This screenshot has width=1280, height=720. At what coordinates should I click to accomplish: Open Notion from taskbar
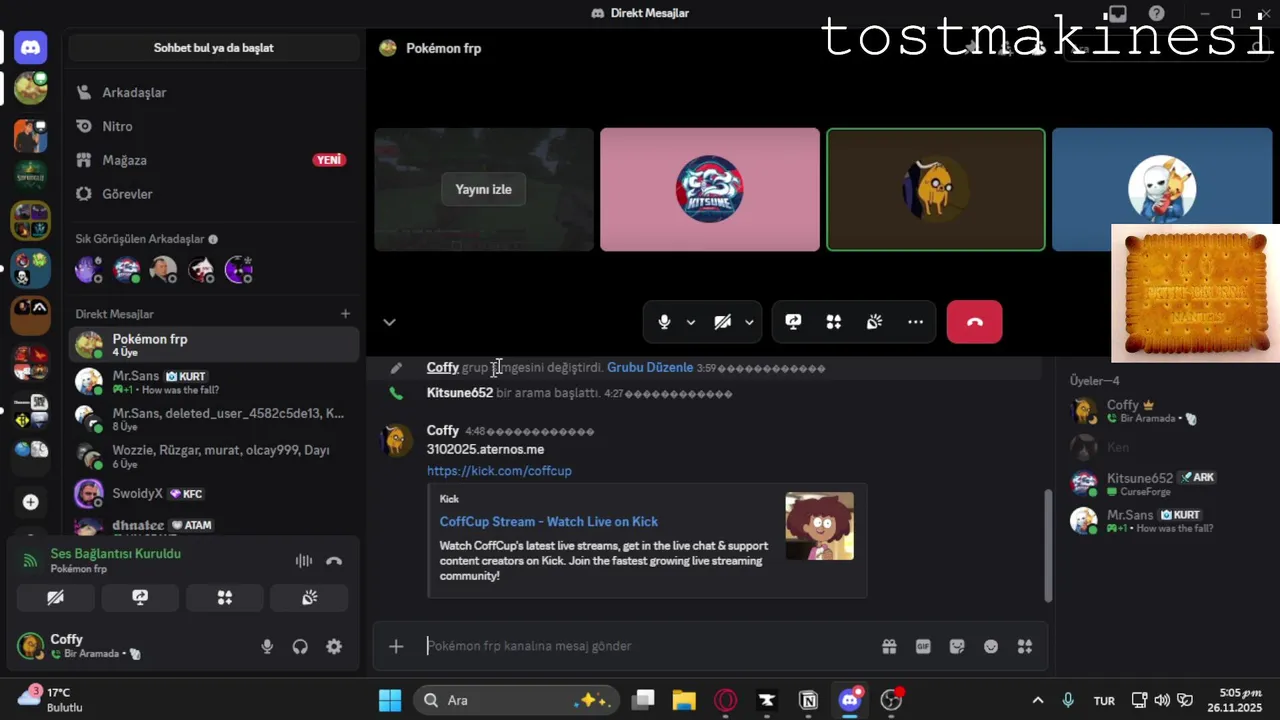tap(808, 700)
